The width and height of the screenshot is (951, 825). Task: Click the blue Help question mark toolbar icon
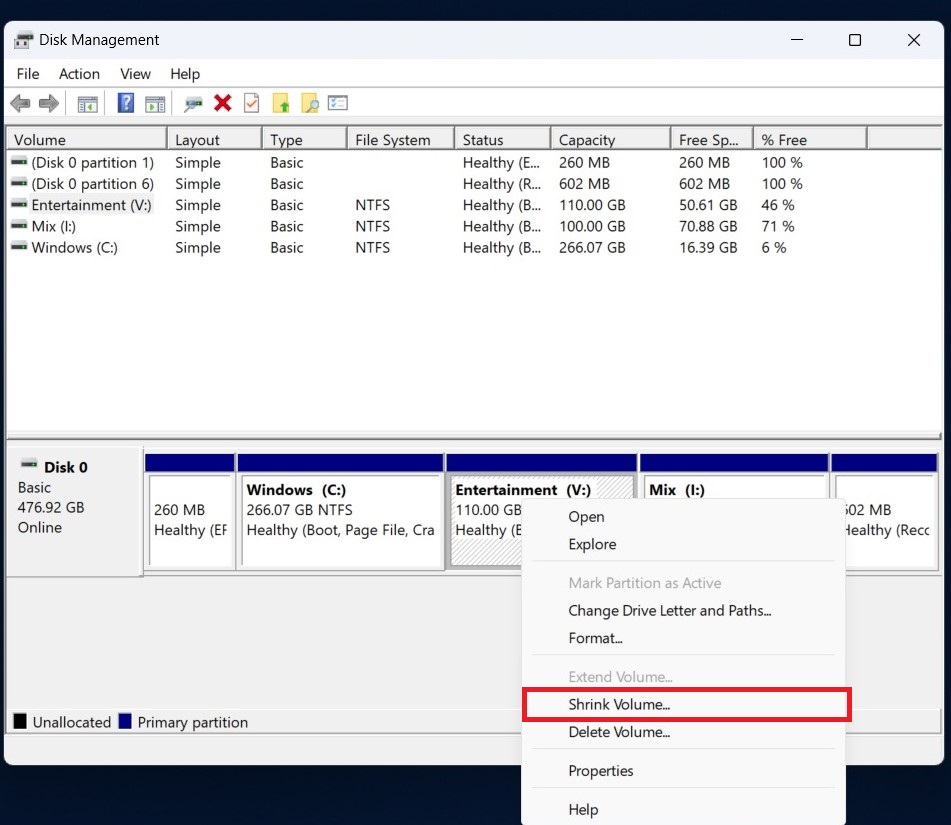point(126,103)
